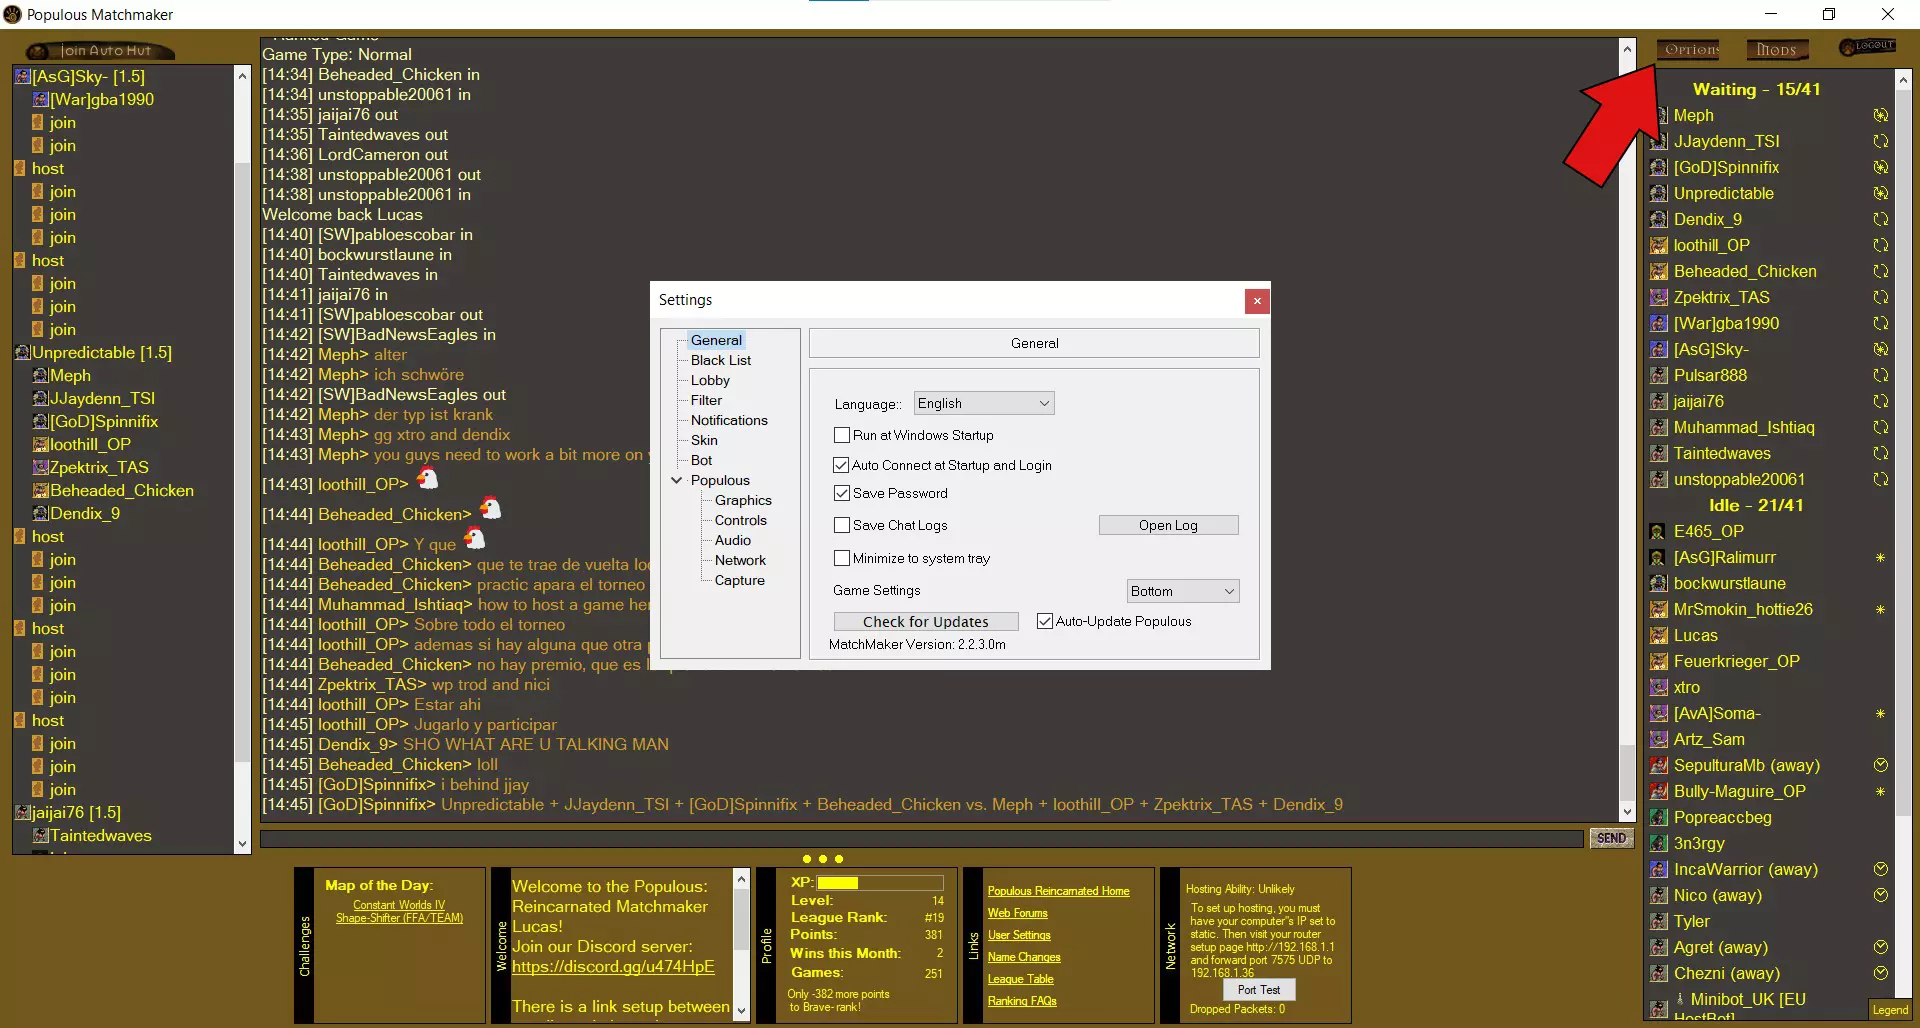Open the Legend button in player list
This screenshot has height=1028, width=1920.
click(1890, 1010)
